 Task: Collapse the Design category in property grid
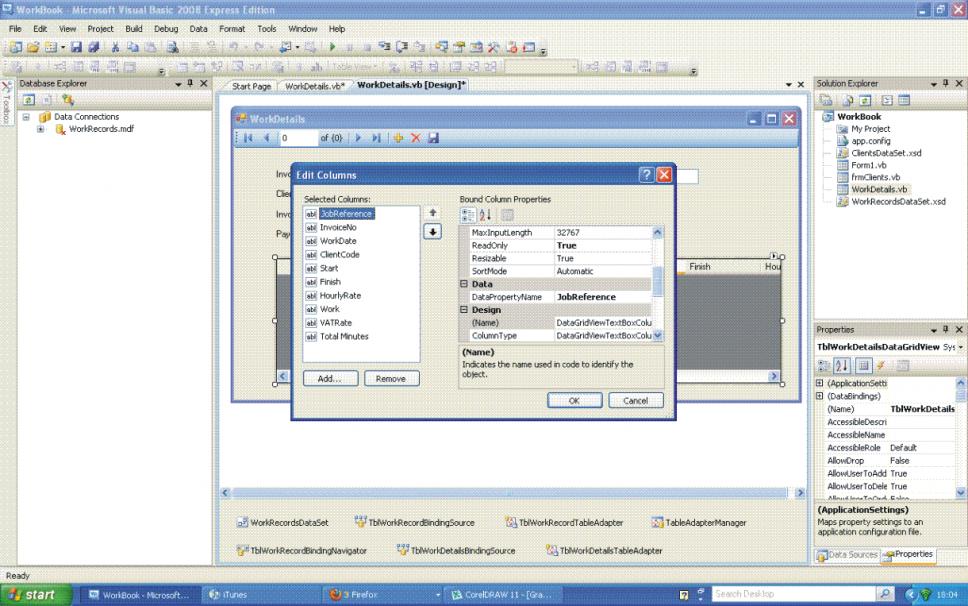tap(464, 310)
